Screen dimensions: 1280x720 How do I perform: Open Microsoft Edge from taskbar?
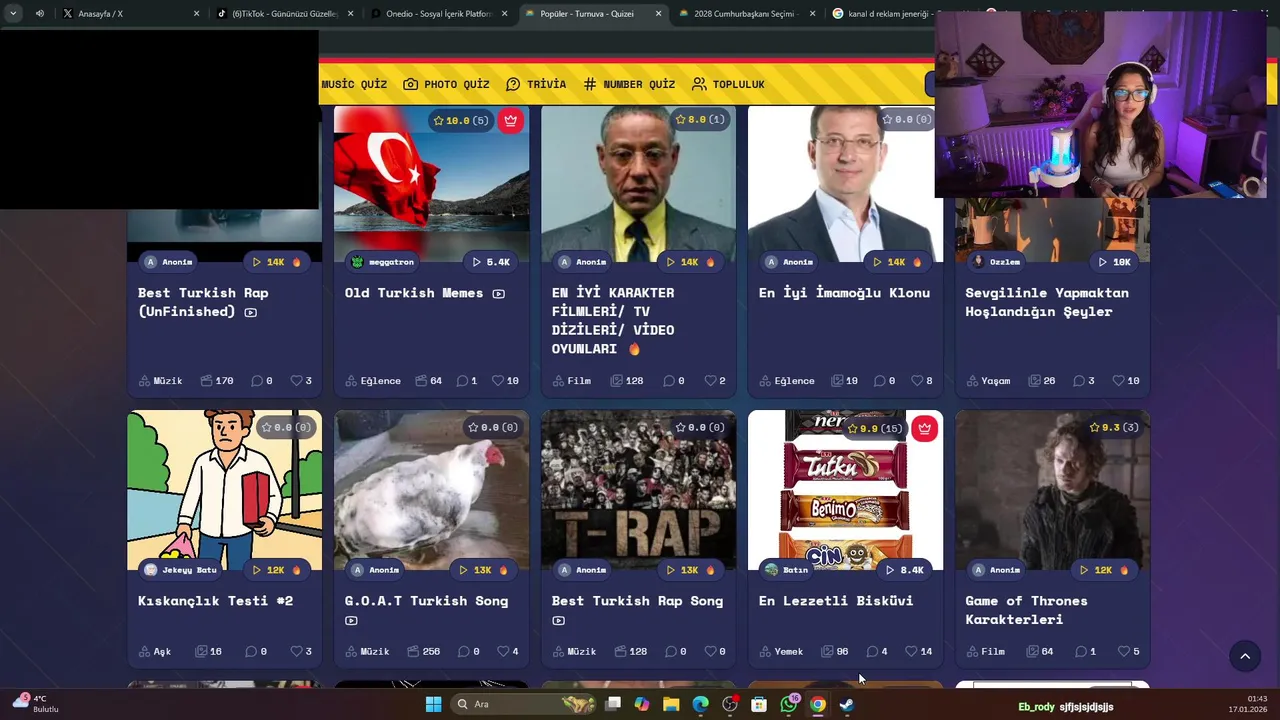[701, 704]
